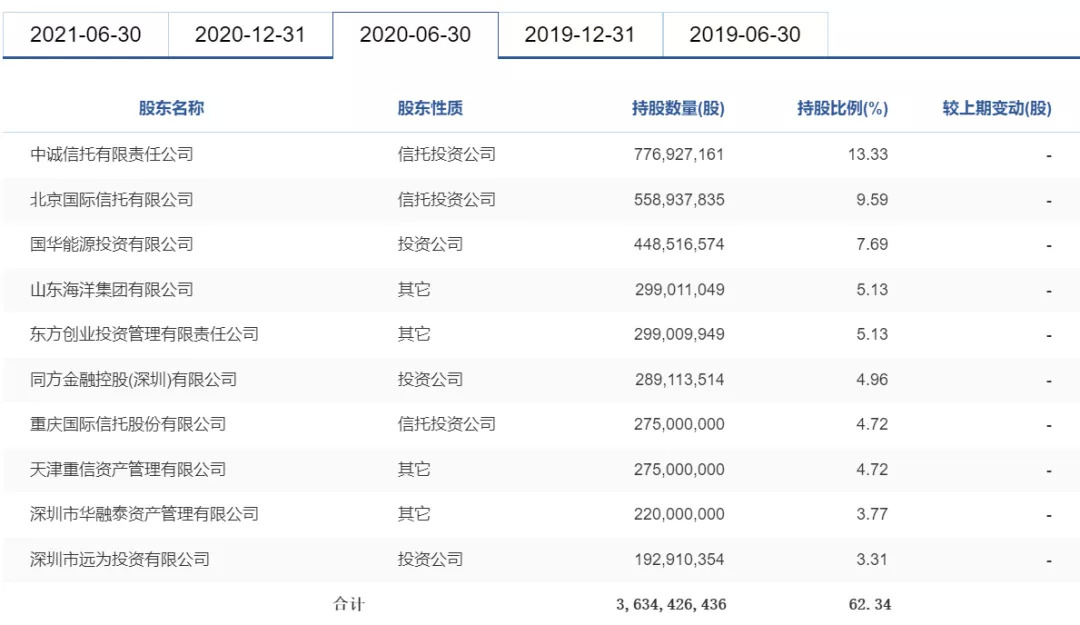Viewport: 1080px width, 625px height.
Task: Click share count 558,937,835
Action: coord(679,200)
